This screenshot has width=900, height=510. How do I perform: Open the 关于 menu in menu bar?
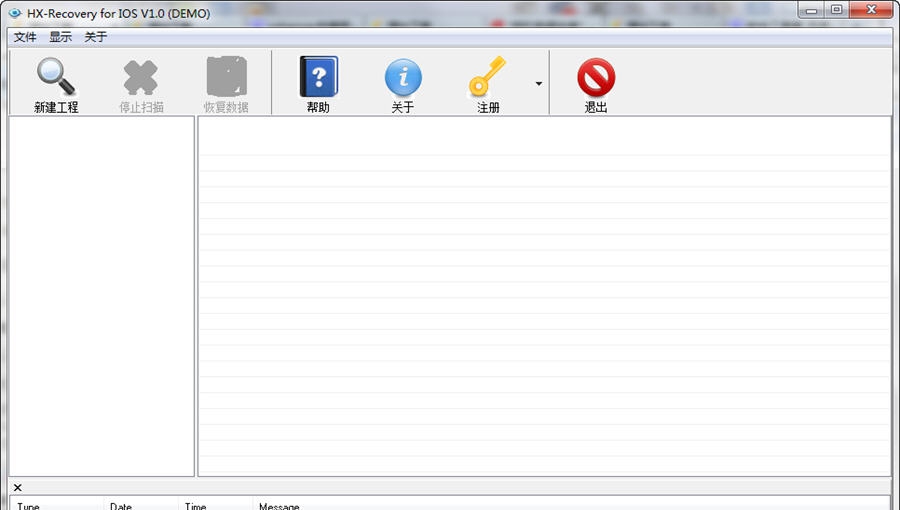(x=95, y=37)
